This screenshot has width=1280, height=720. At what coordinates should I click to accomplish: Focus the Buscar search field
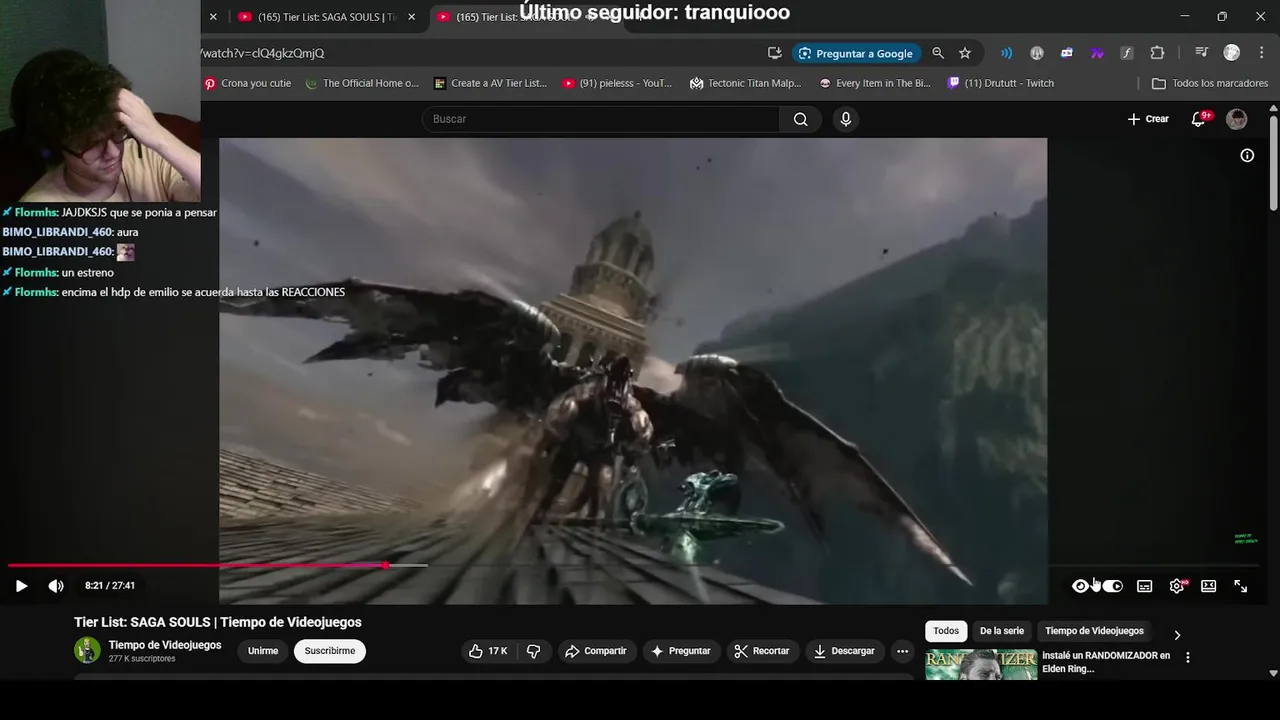tap(602, 119)
